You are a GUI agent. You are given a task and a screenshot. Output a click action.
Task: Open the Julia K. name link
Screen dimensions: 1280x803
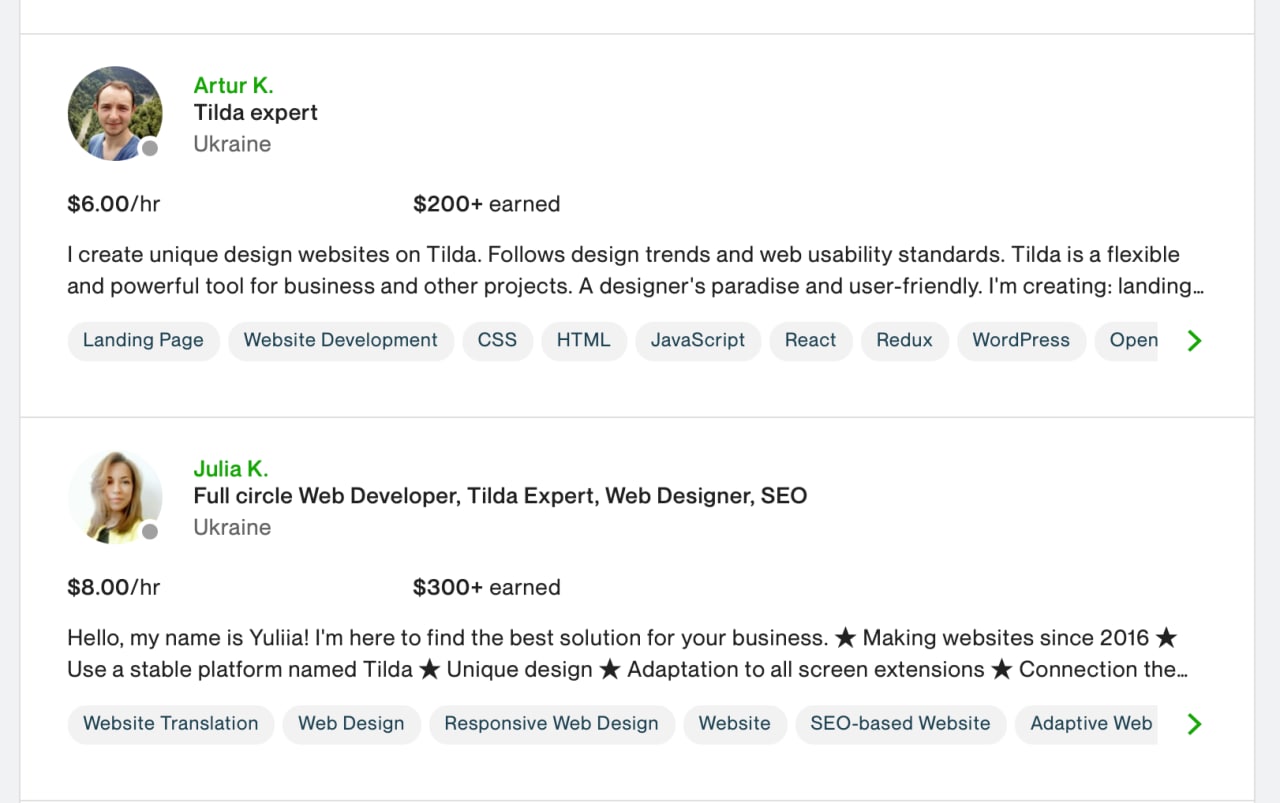231,468
